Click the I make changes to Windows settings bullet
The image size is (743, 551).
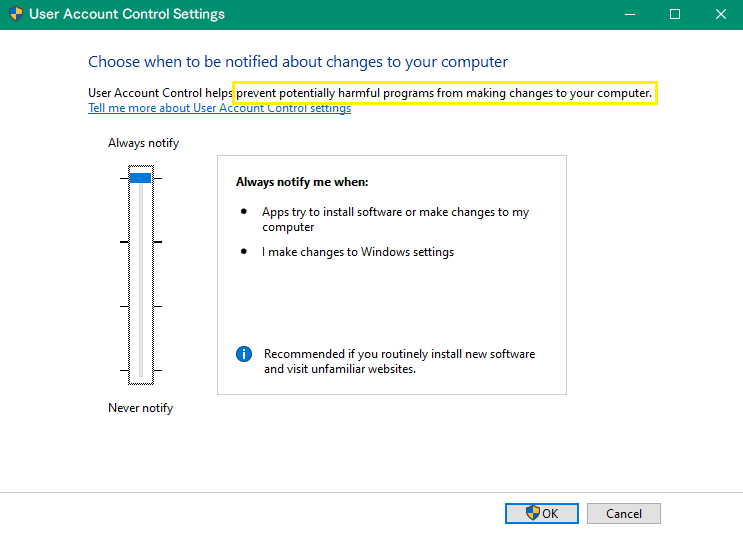(358, 252)
